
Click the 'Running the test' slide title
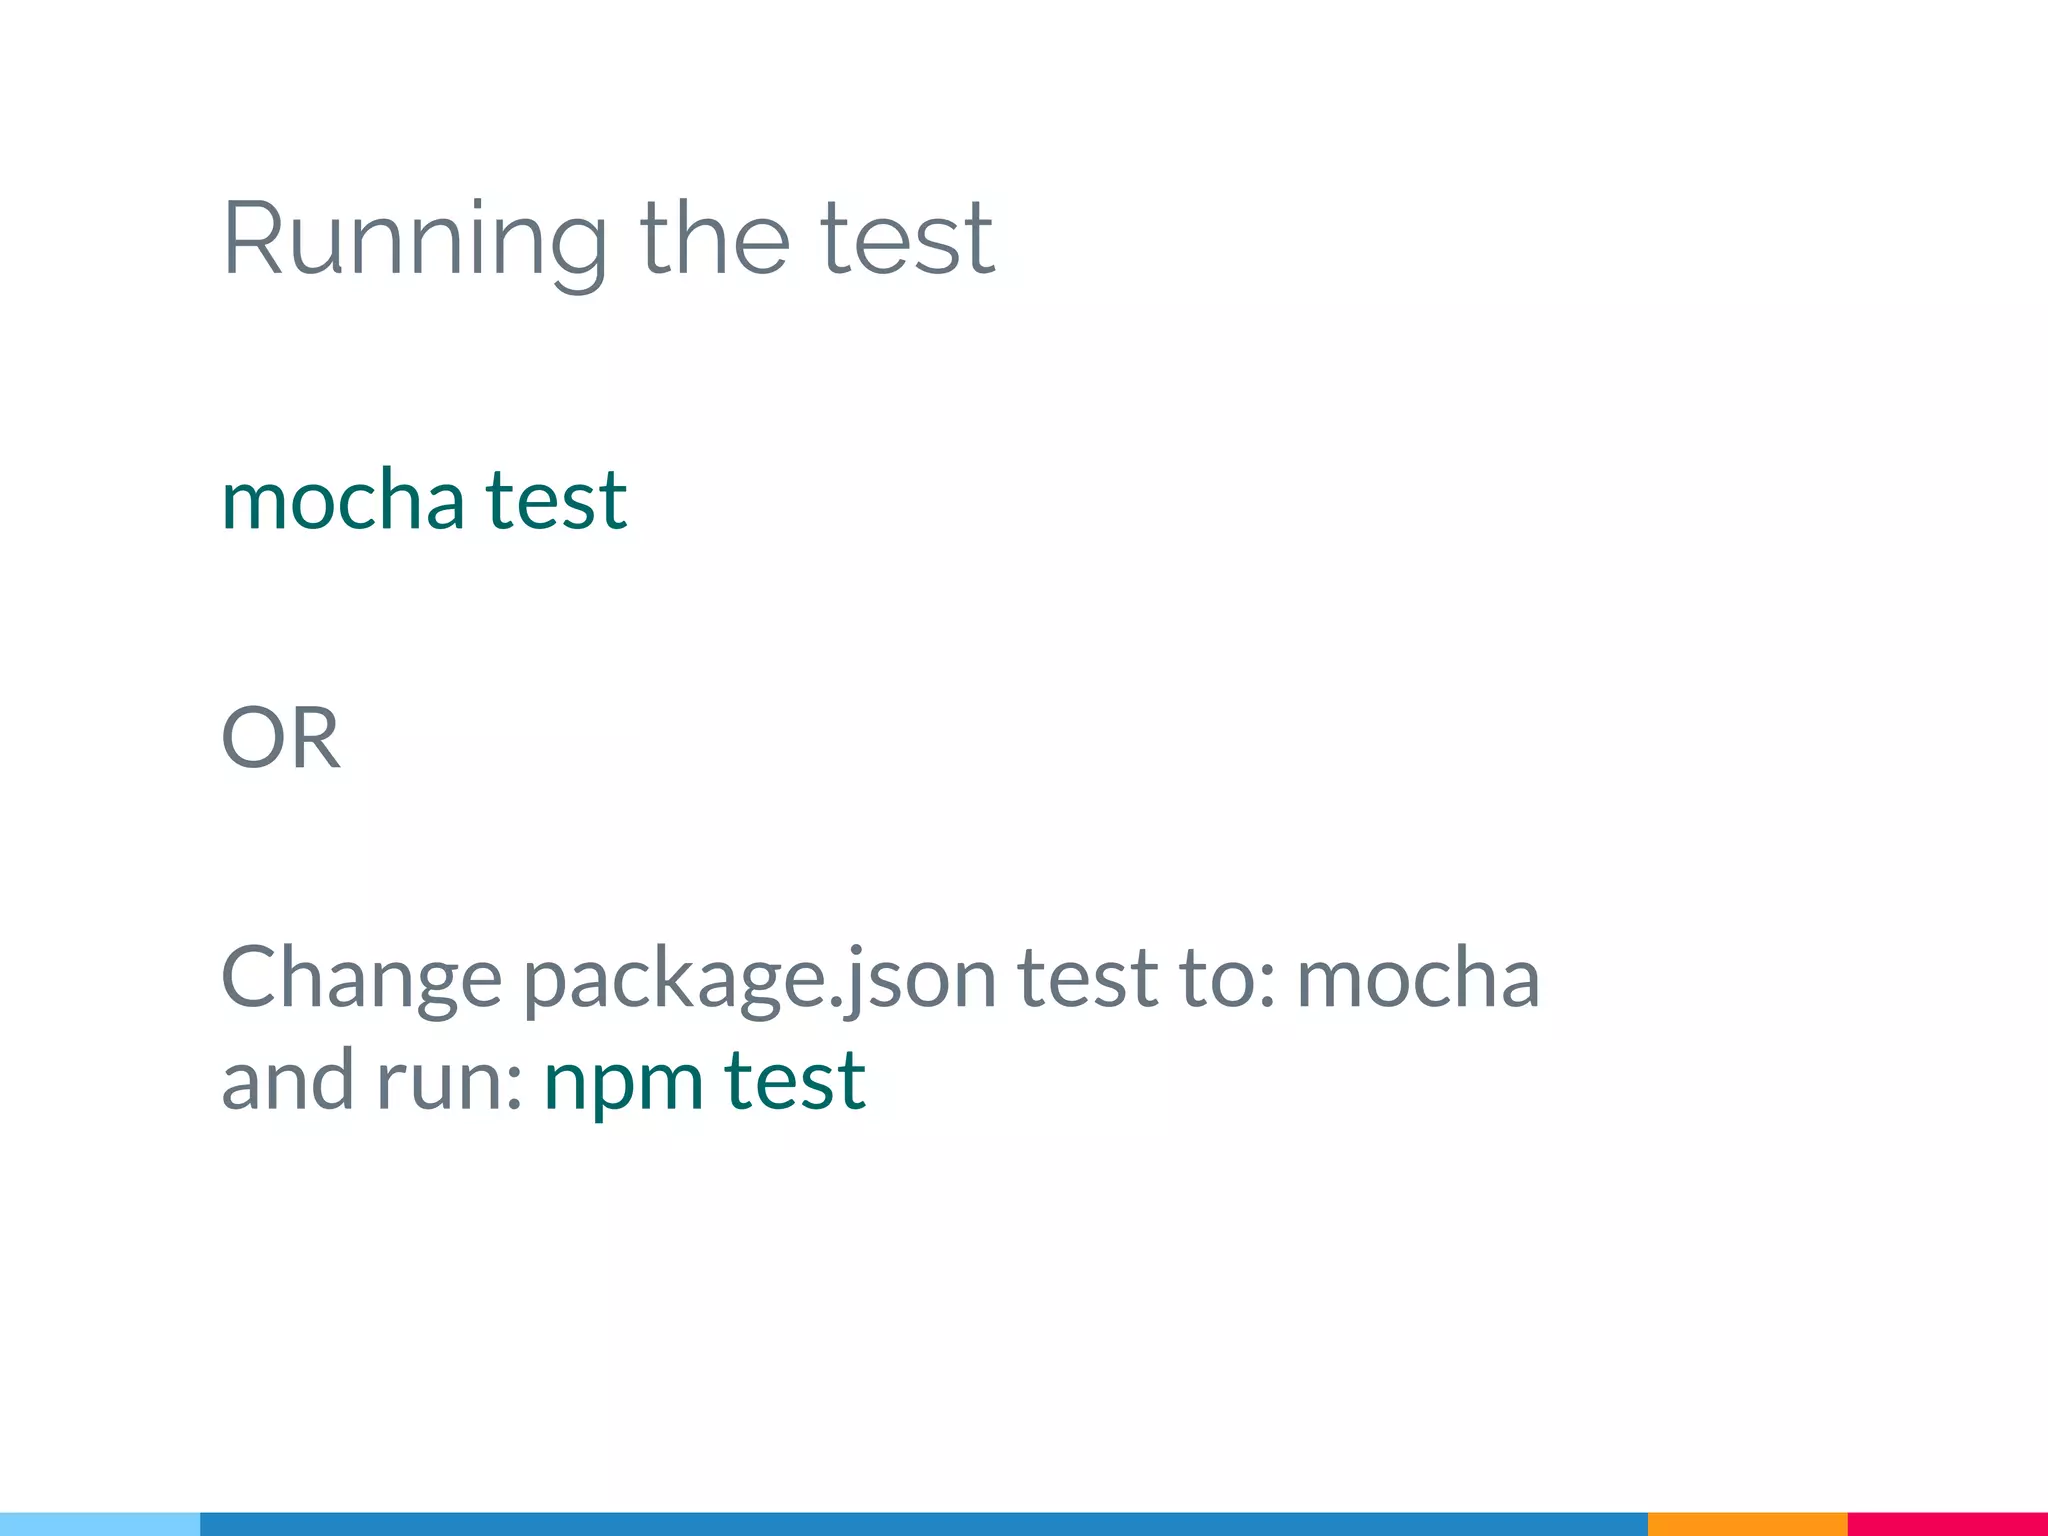[x=608, y=243]
